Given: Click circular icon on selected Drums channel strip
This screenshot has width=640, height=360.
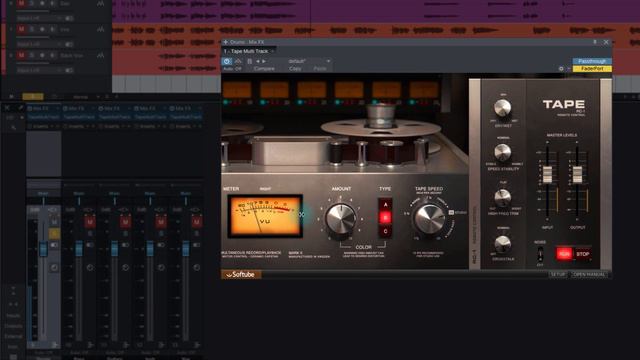Looking at the screenshot, I should click(x=54, y=267).
